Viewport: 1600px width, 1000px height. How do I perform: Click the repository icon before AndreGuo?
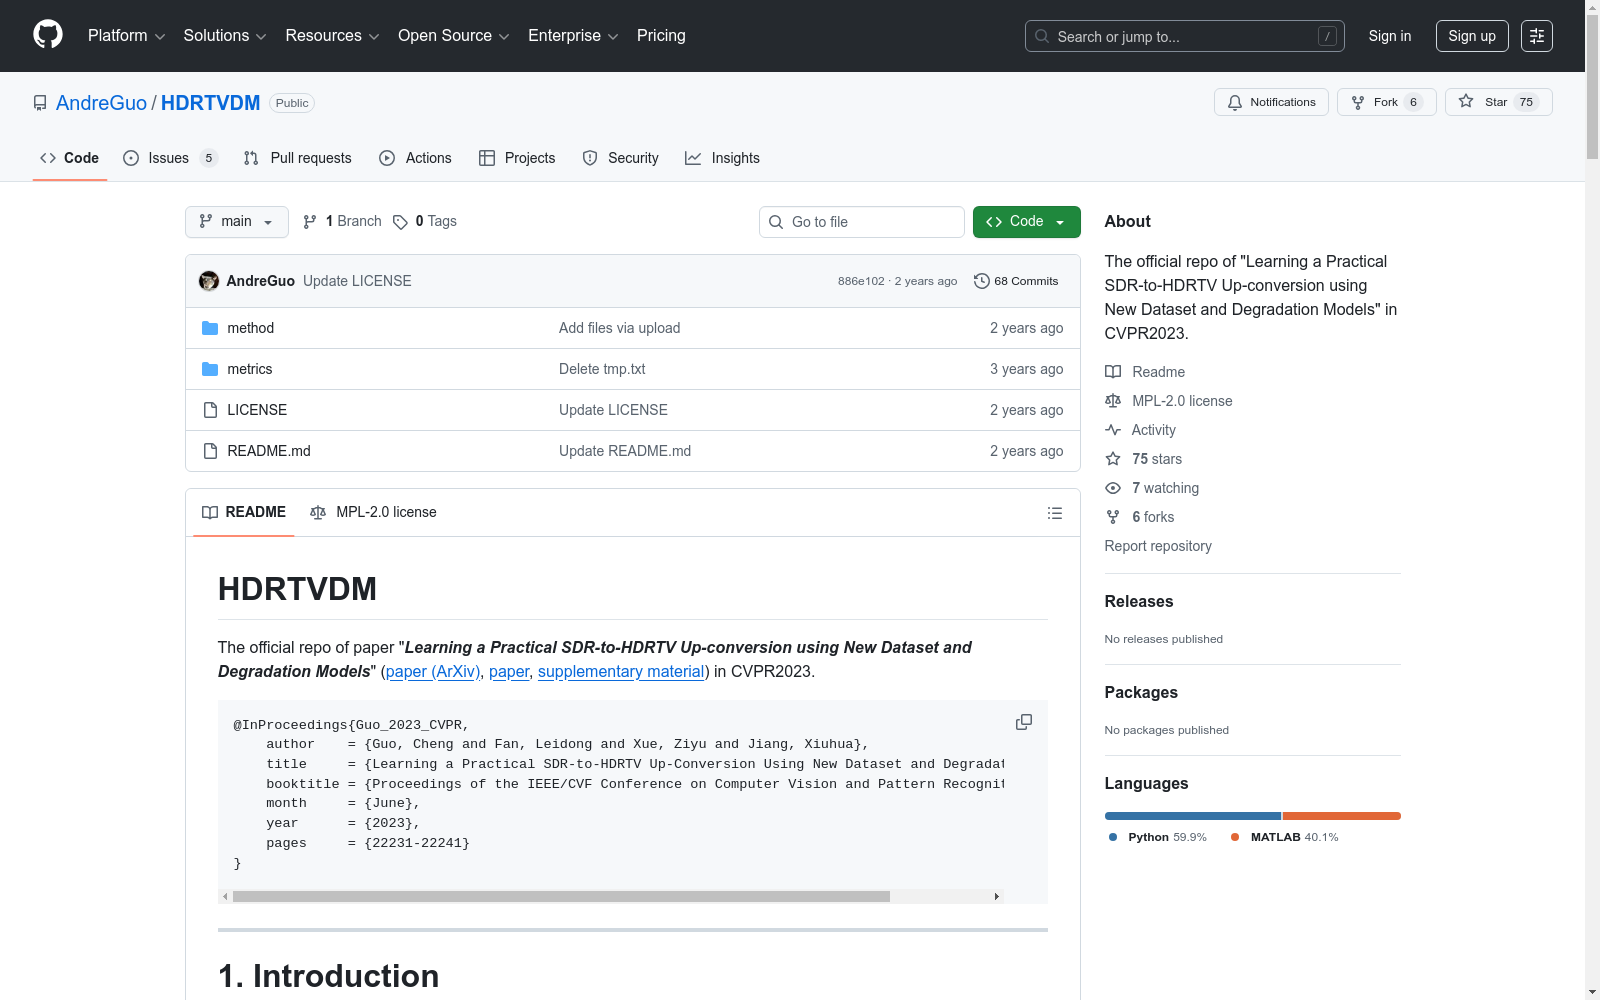point(40,103)
